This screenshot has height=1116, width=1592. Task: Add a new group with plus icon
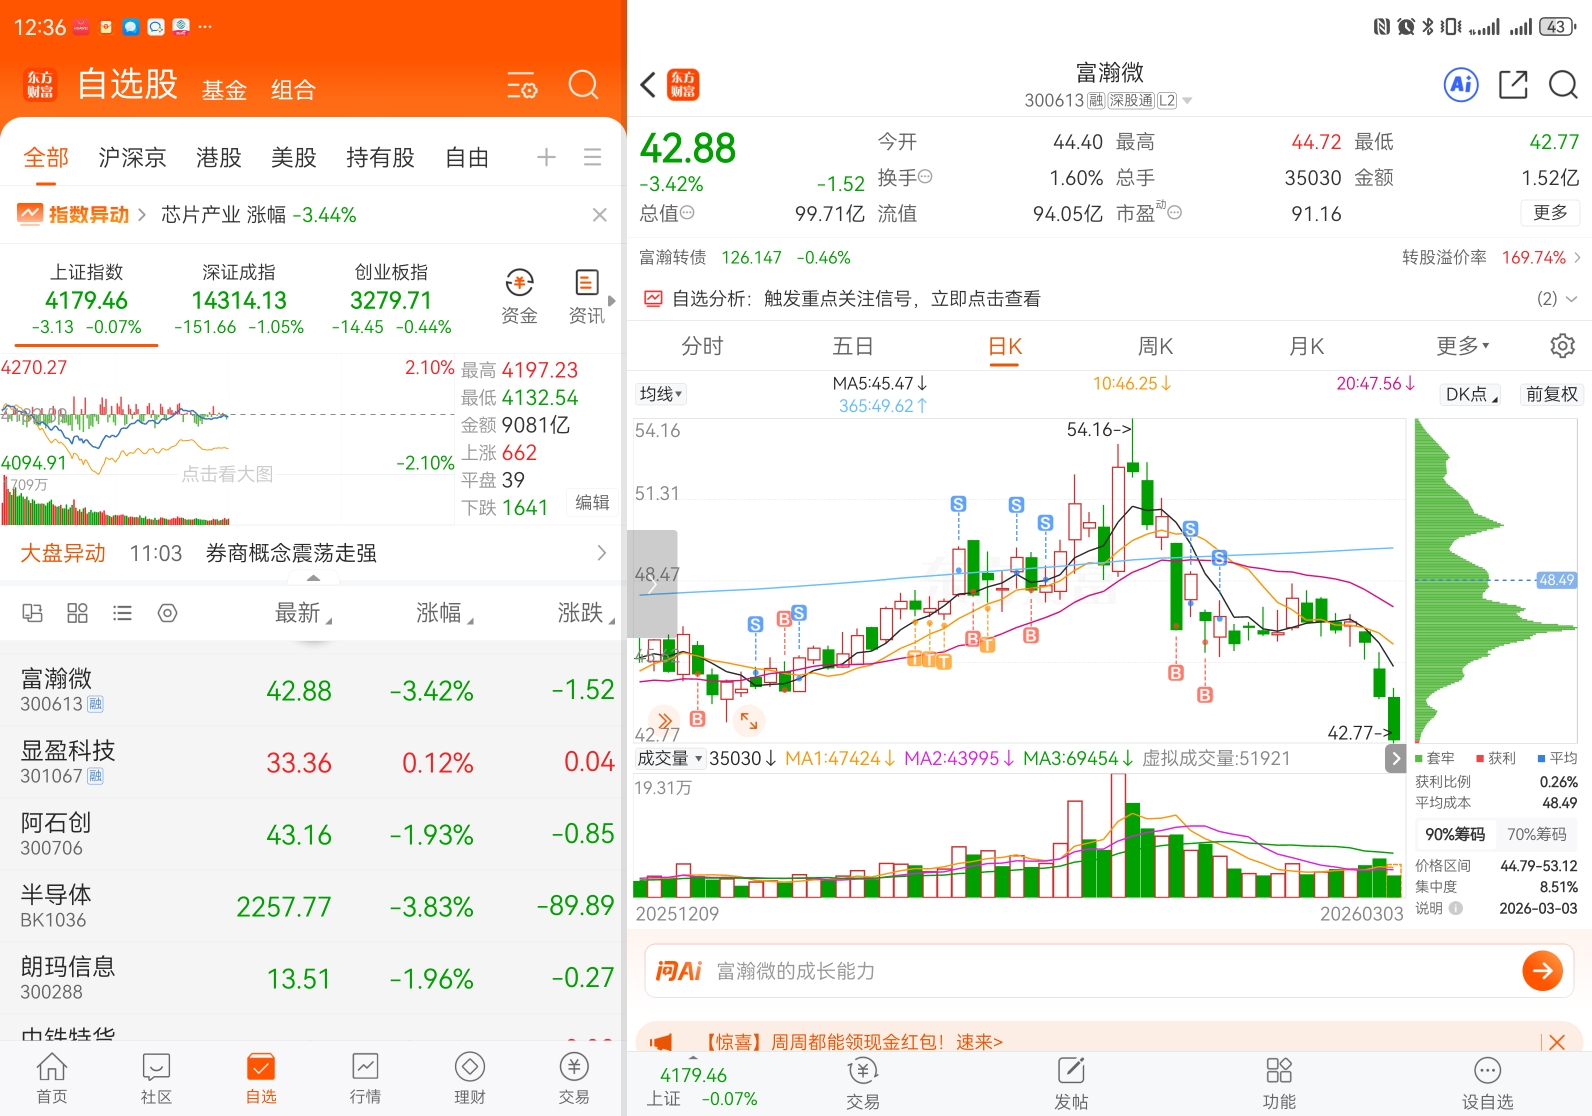[x=546, y=157]
